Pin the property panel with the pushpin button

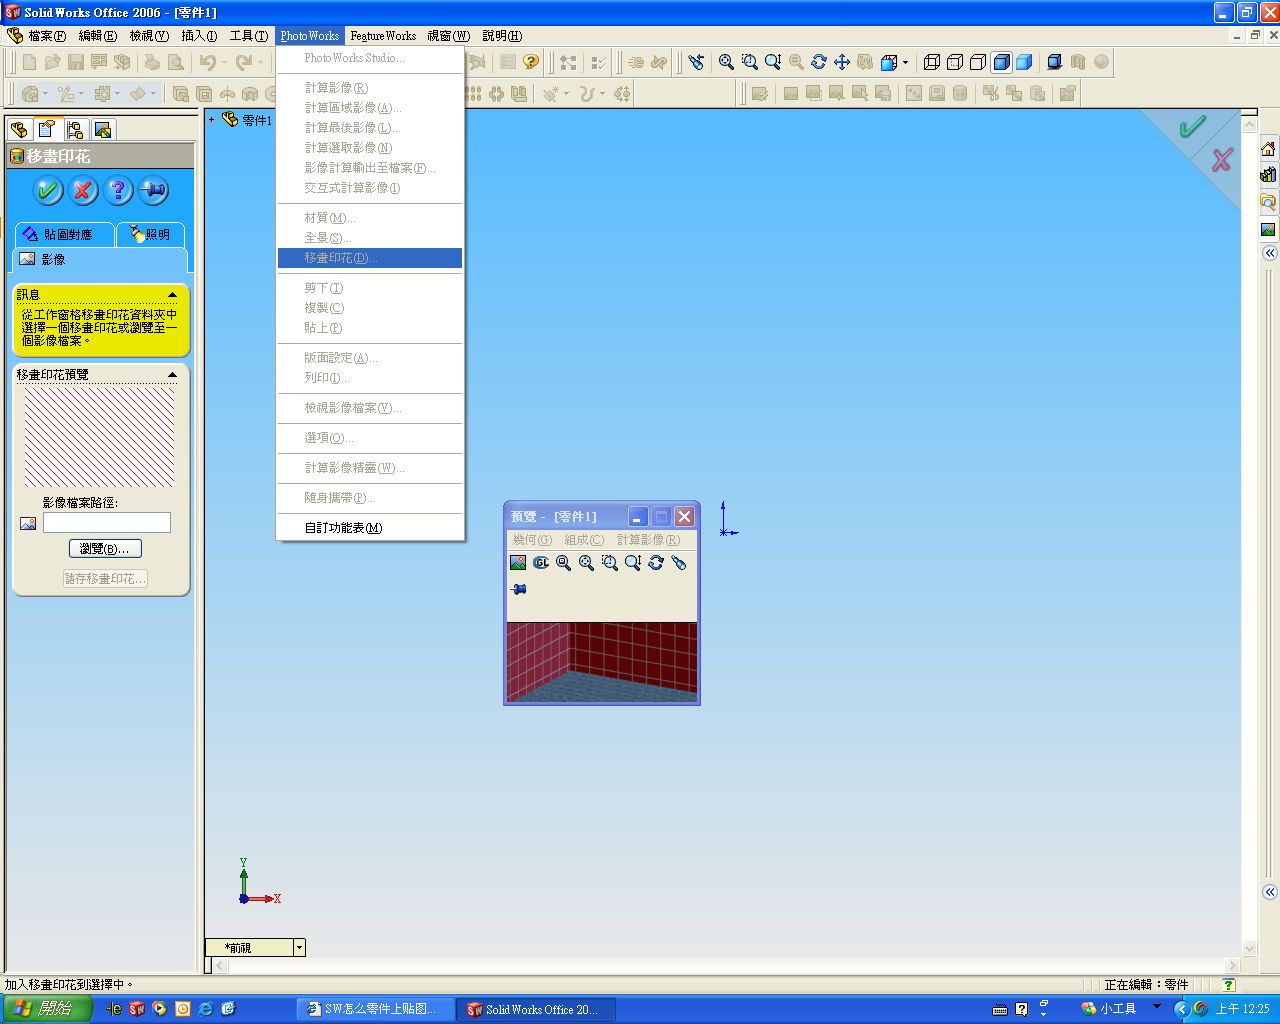[153, 190]
